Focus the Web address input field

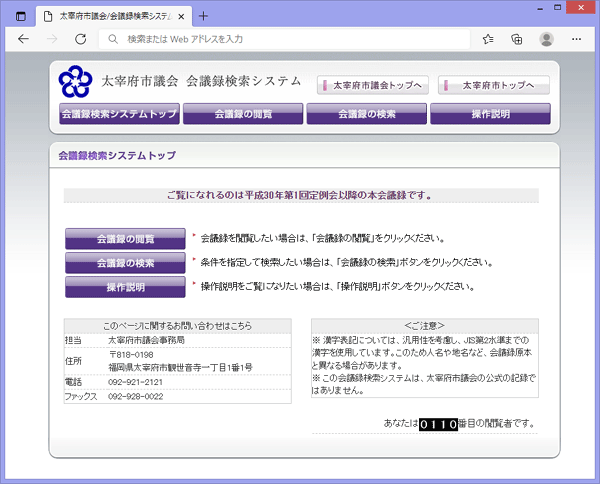click(x=284, y=39)
